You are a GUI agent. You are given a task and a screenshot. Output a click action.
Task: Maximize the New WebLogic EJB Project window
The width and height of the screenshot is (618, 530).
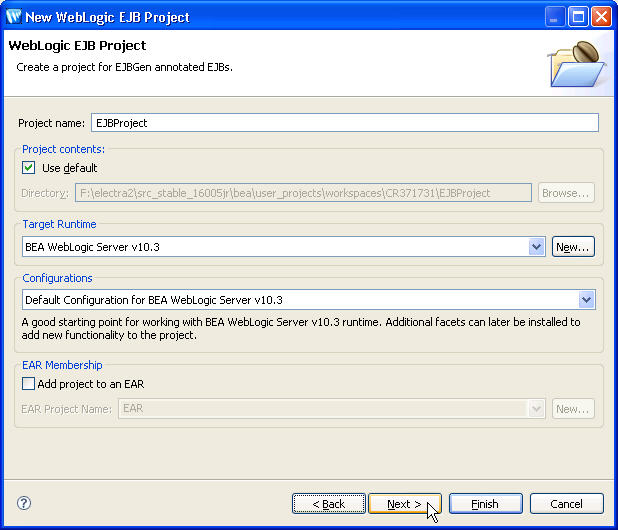tap(578, 17)
